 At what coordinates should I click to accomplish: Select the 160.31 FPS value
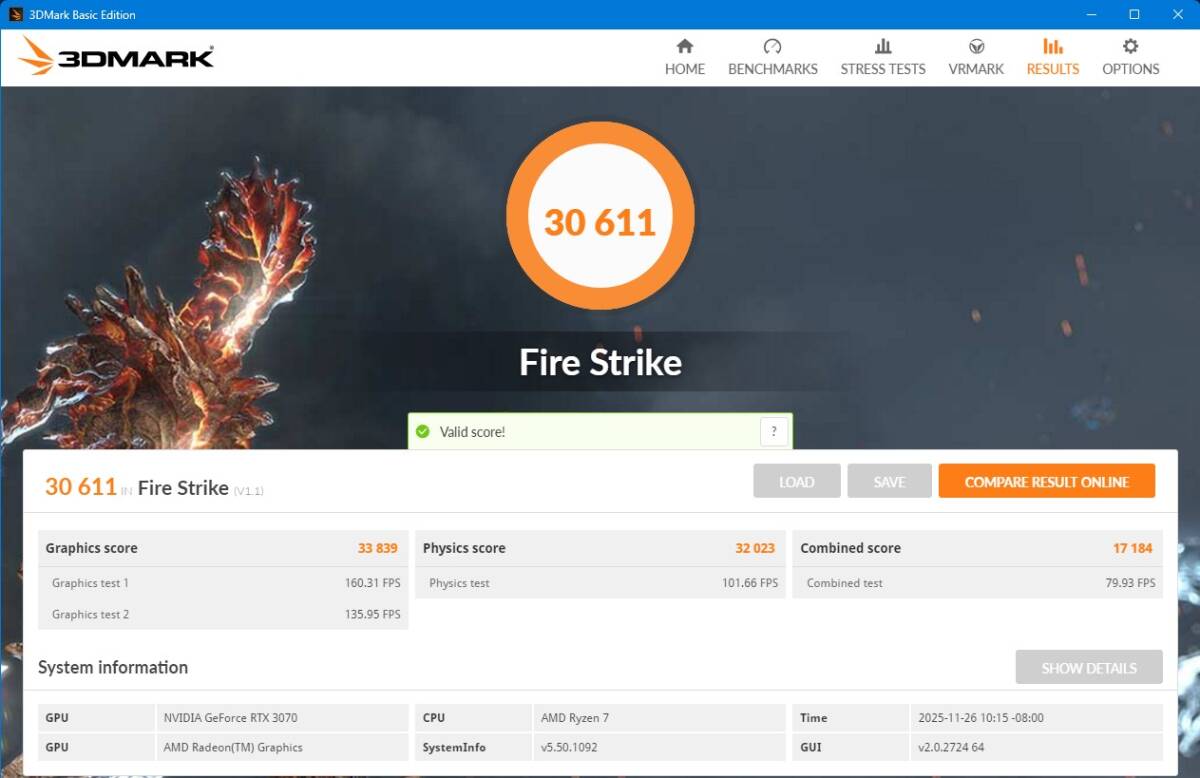click(x=373, y=583)
